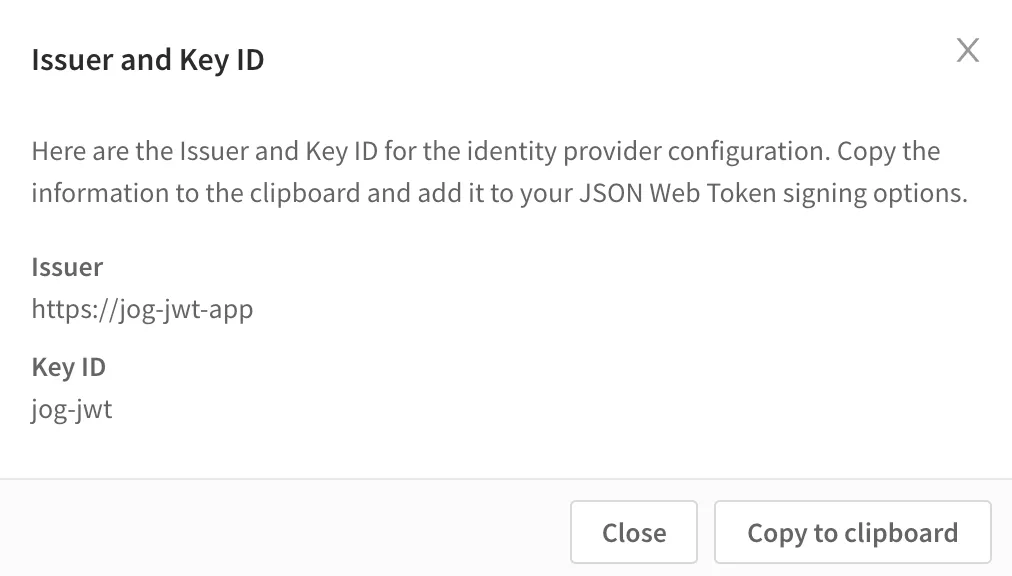Click the bold Issuer section header
The height and width of the screenshot is (576, 1012).
(x=67, y=267)
